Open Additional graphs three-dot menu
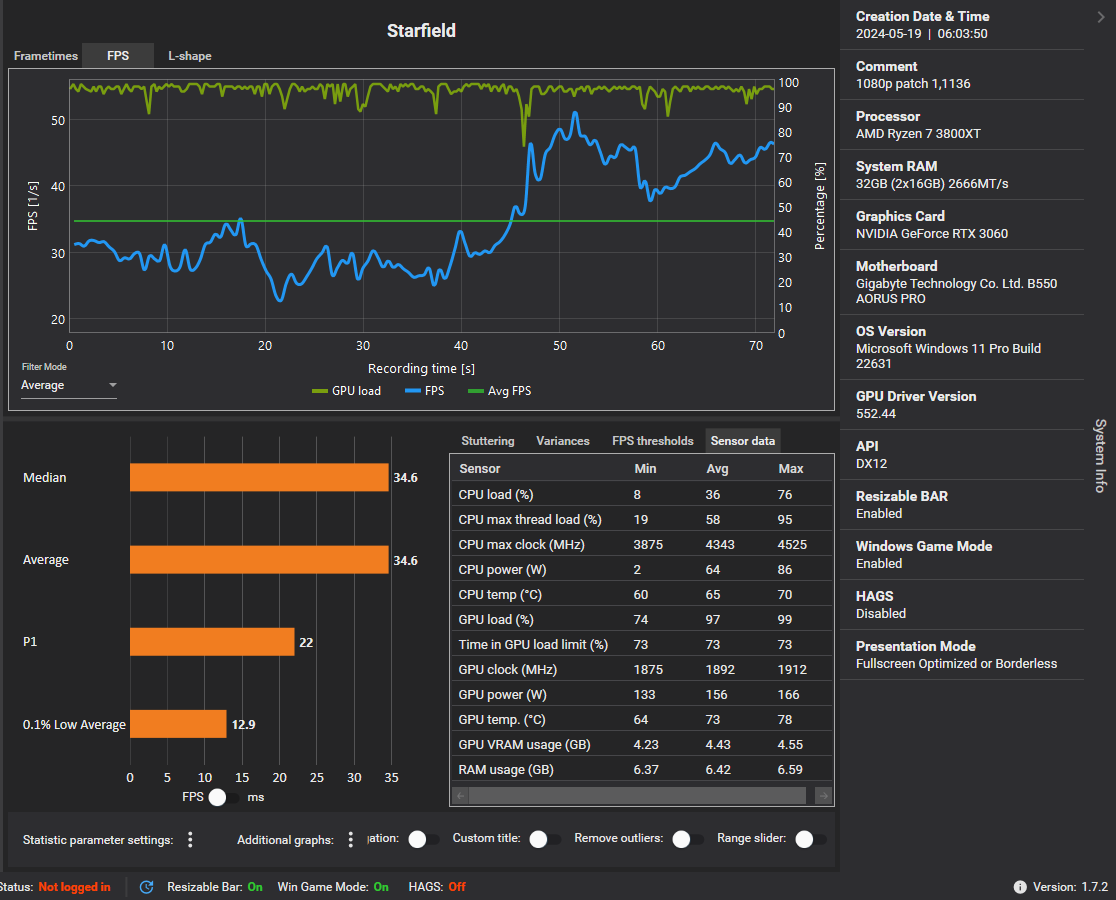1116x900 pixels. click(x=350, y=840)
